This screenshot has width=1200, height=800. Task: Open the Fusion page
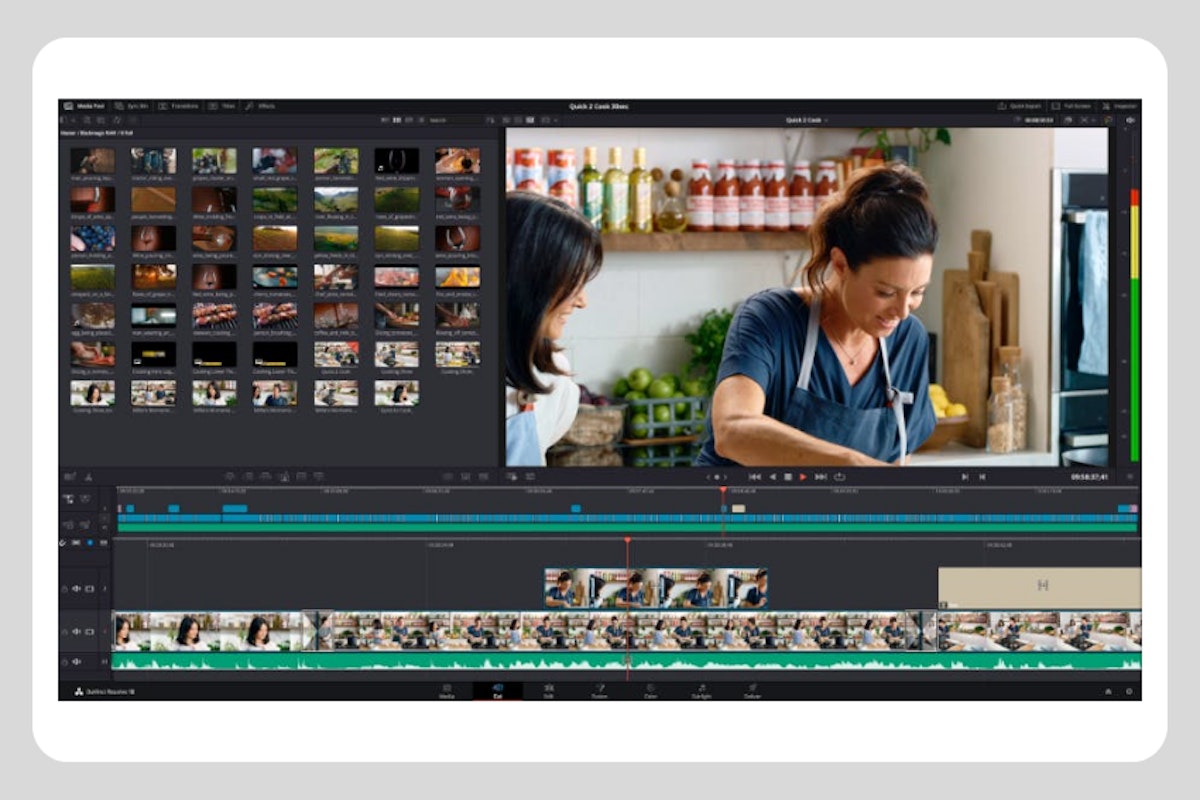pyautogui.click(x=598, y=690)
